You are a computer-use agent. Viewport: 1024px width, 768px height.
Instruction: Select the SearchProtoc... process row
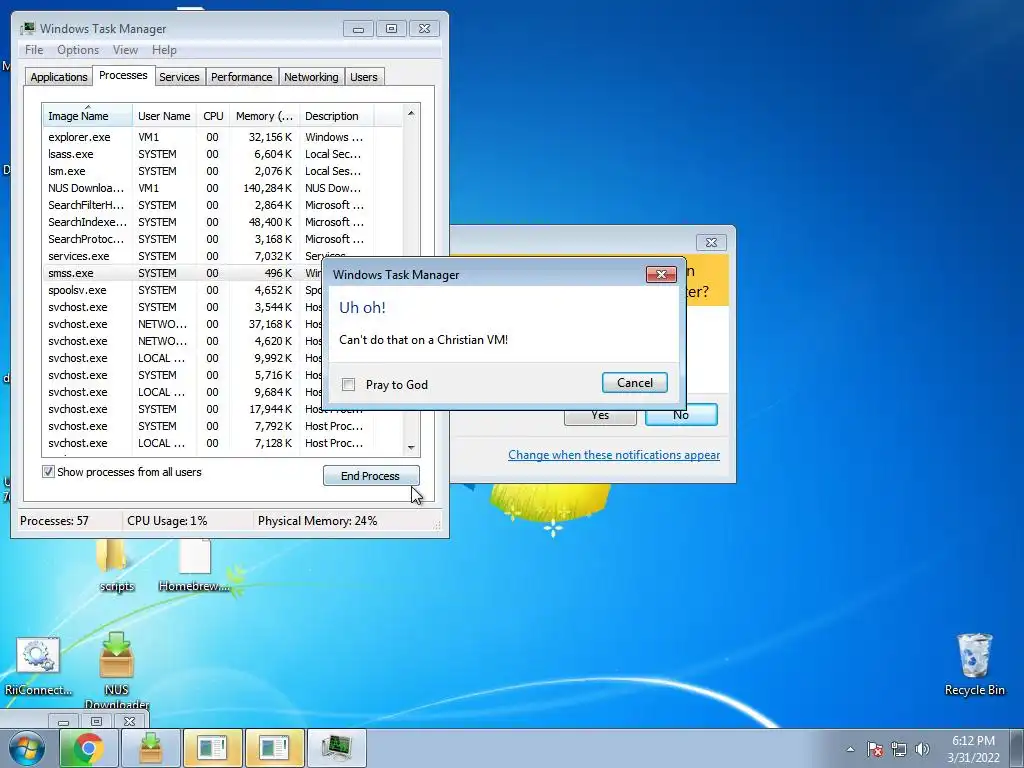coord(222,239)
